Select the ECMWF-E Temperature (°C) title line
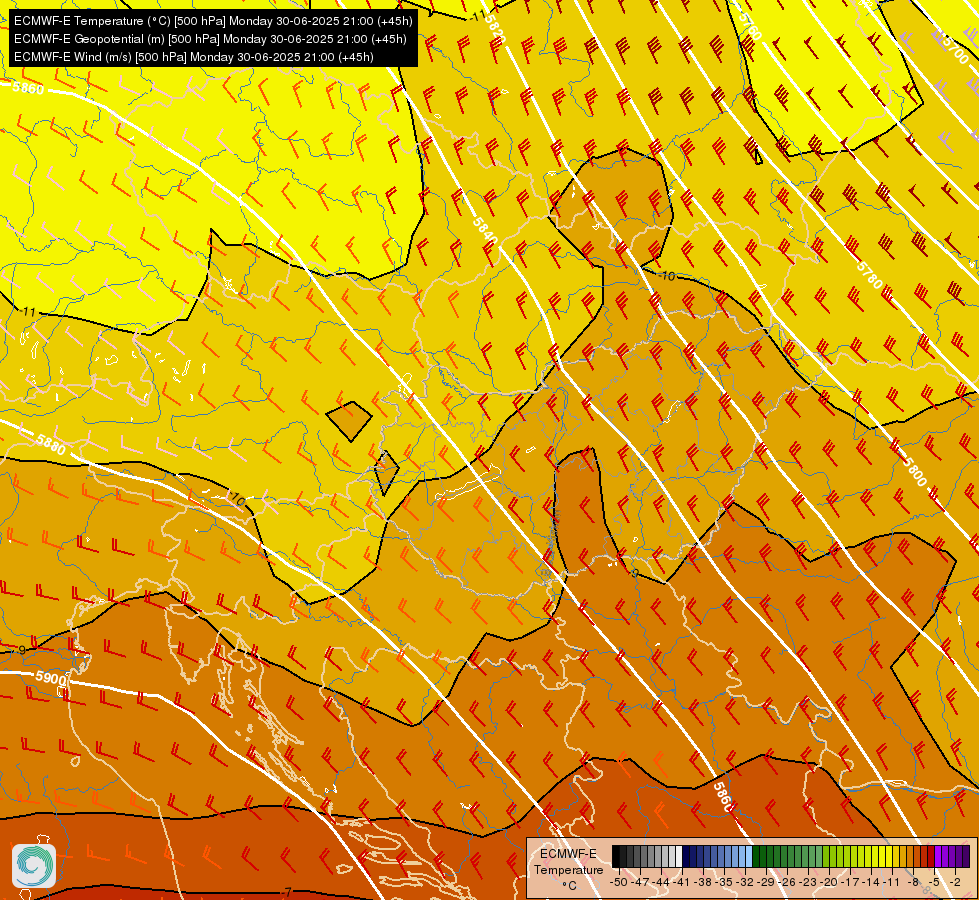This screenshot has width=979, height=900. (x=213, y=21)
